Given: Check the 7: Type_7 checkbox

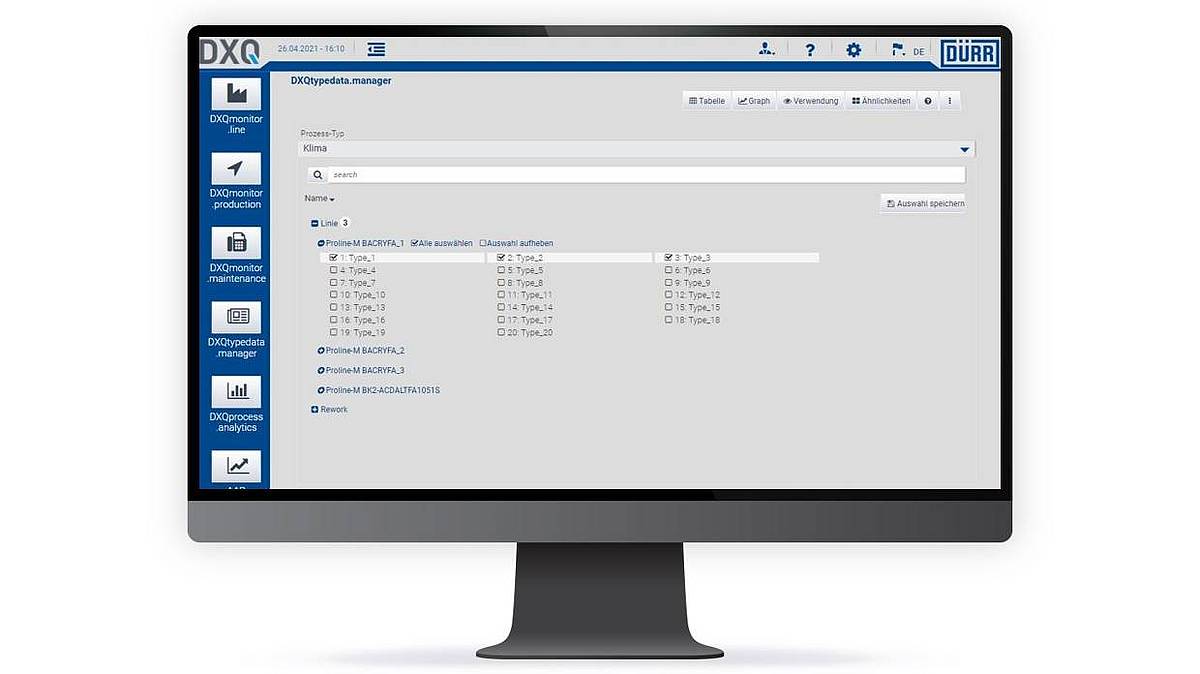Looking at the screenshot, I should pos(333,283).
